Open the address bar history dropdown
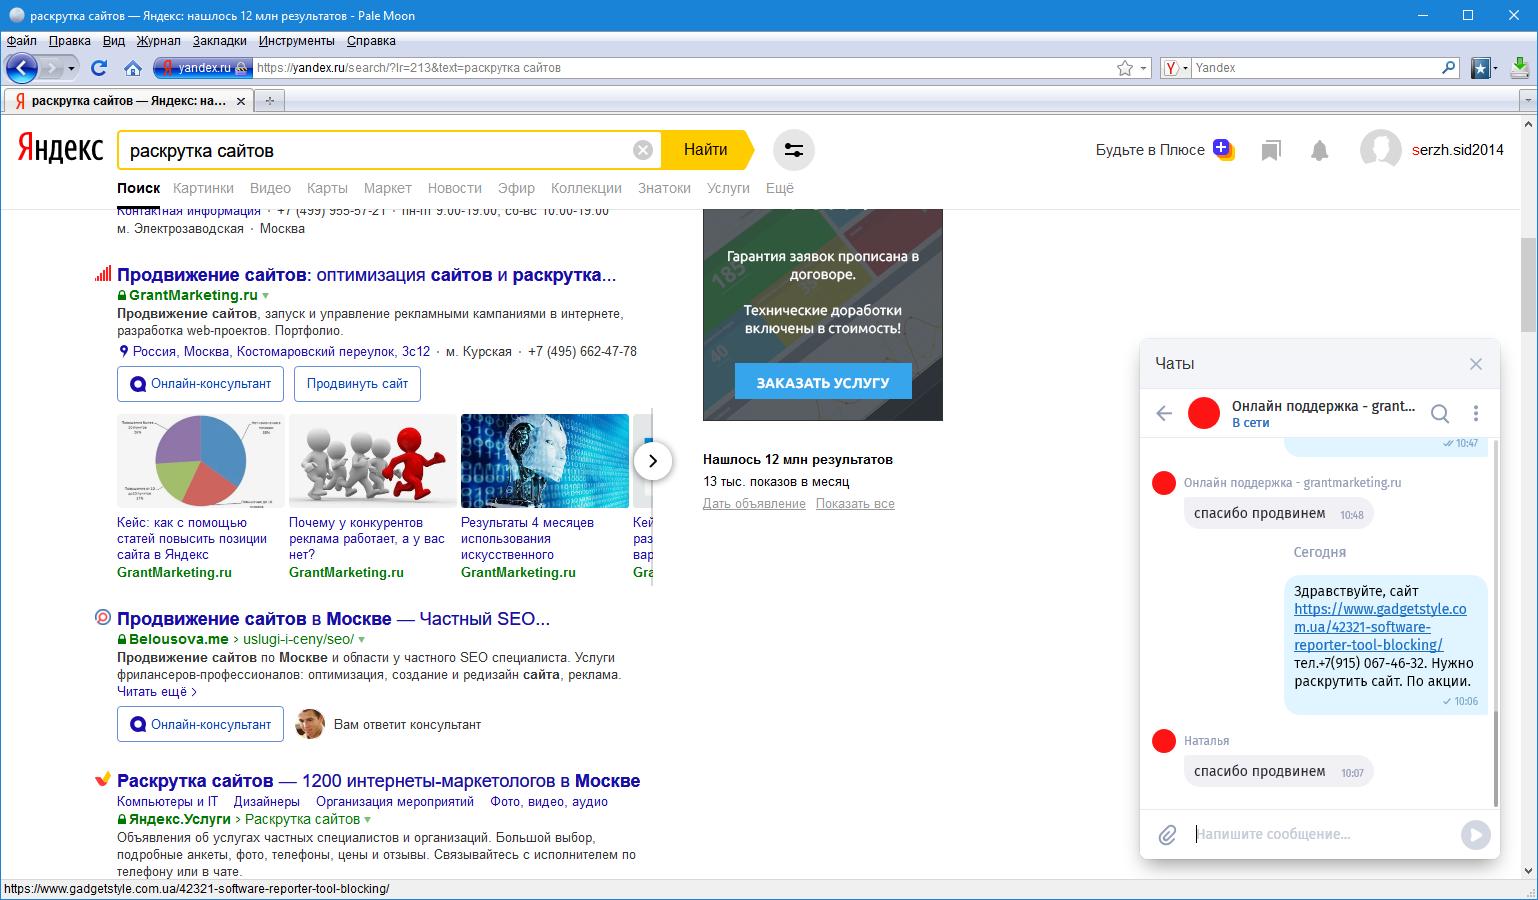The image size is (1538, 900). click(x=1143, y=68)
